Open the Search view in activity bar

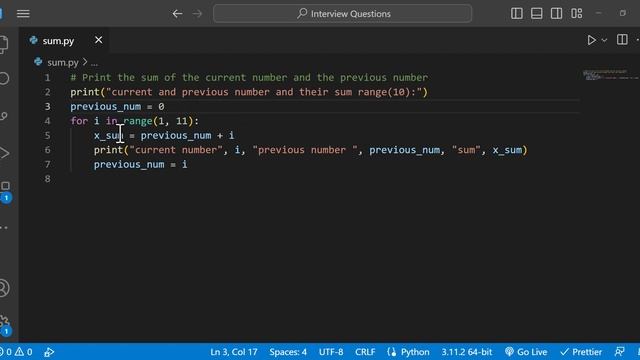(x=4, y=78)
